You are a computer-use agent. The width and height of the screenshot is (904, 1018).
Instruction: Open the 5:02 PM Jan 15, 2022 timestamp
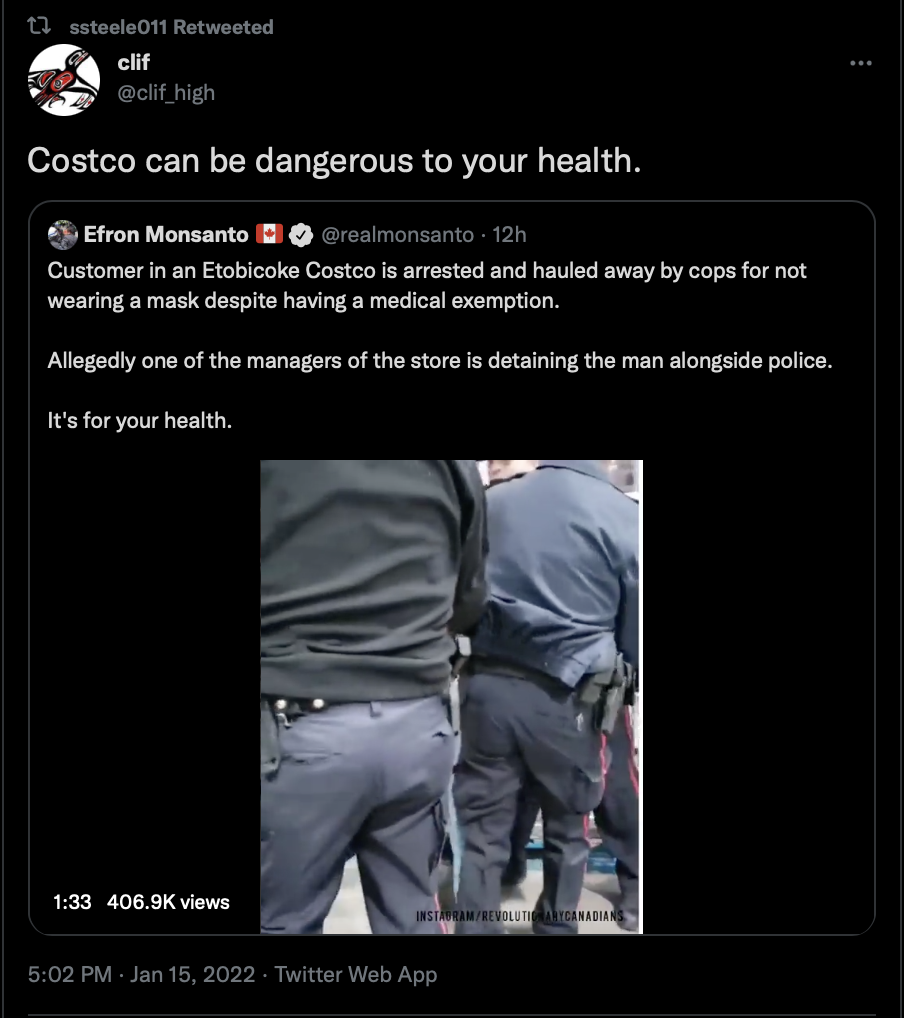point(142,975)
